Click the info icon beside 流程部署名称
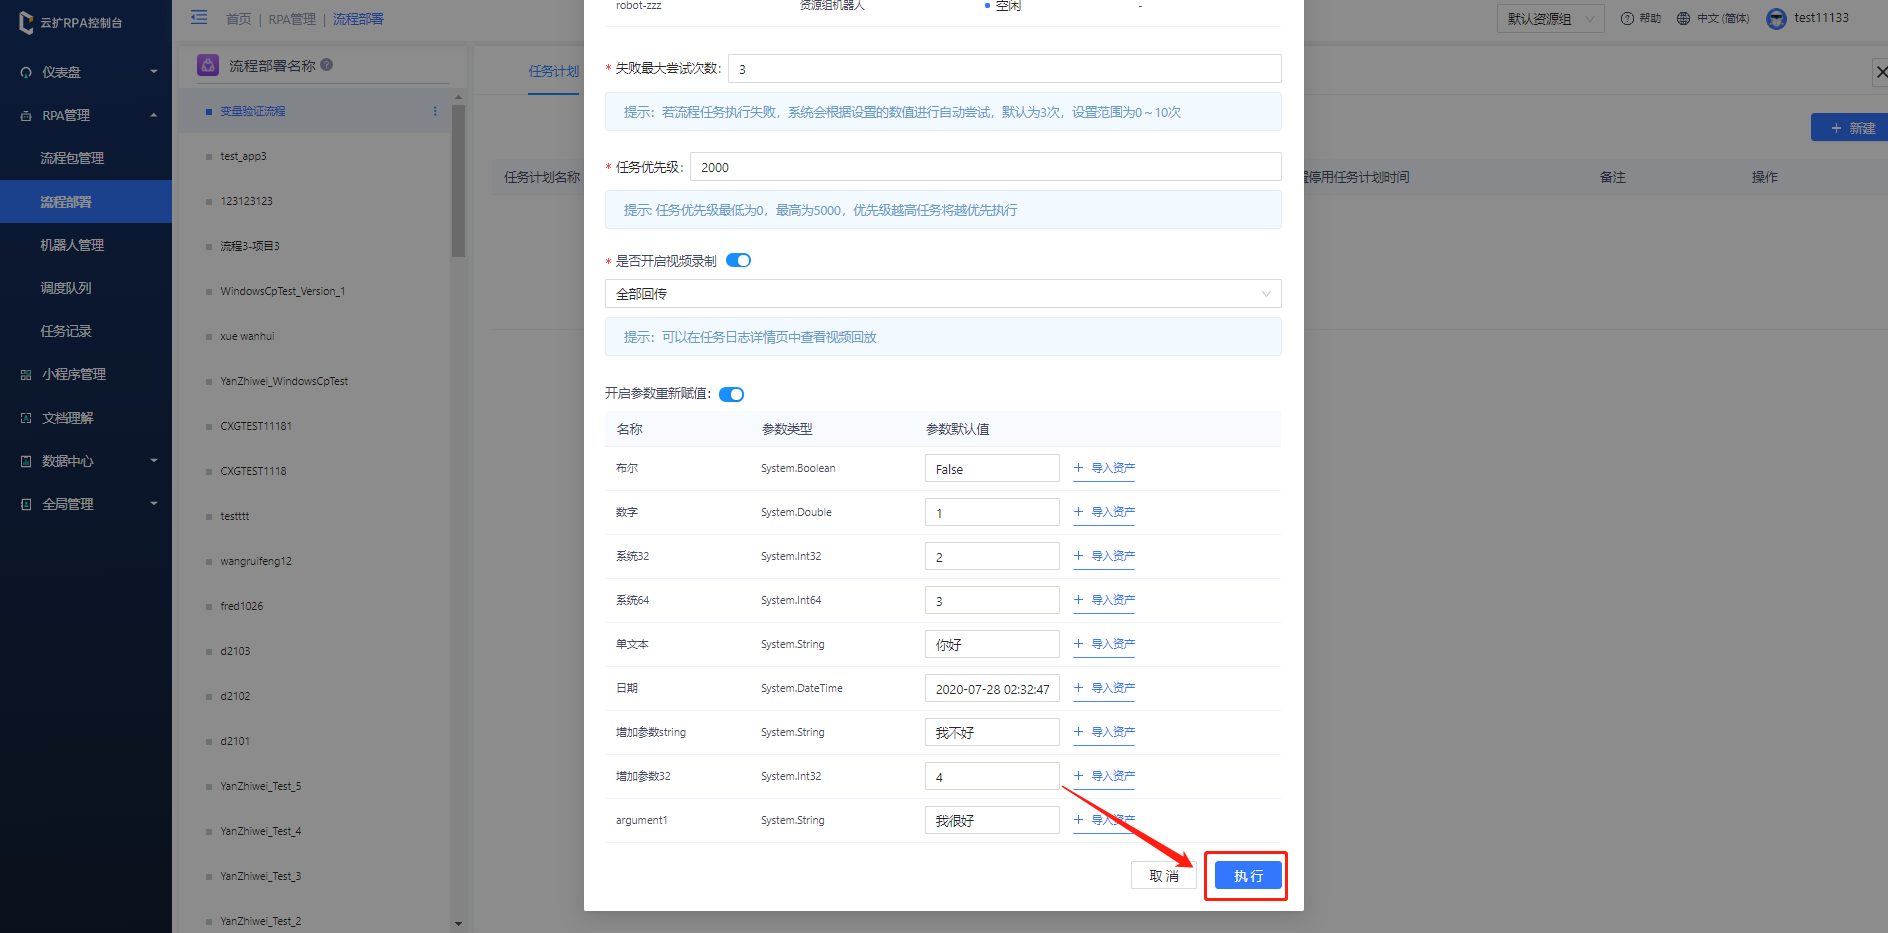The image size is (1888, 933). point(327,65)
